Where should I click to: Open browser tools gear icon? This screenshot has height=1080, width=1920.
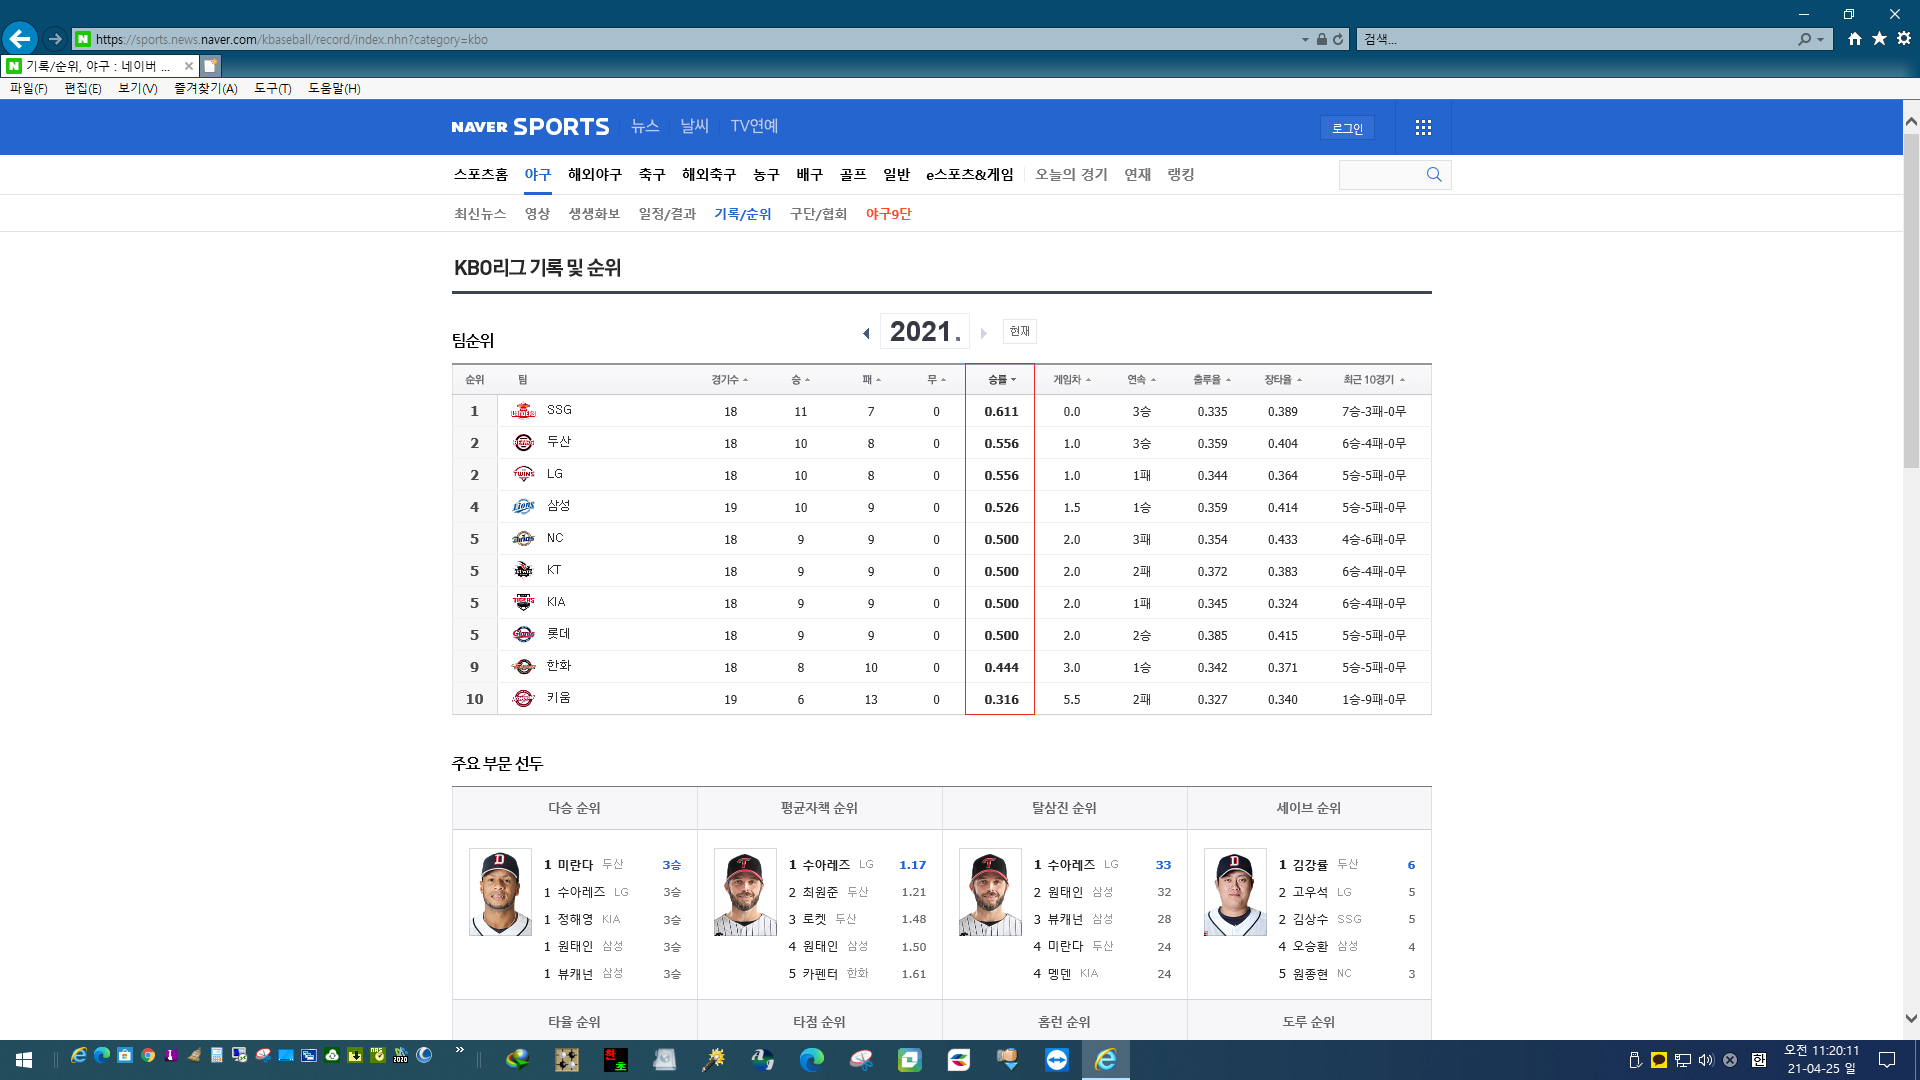1904,38
